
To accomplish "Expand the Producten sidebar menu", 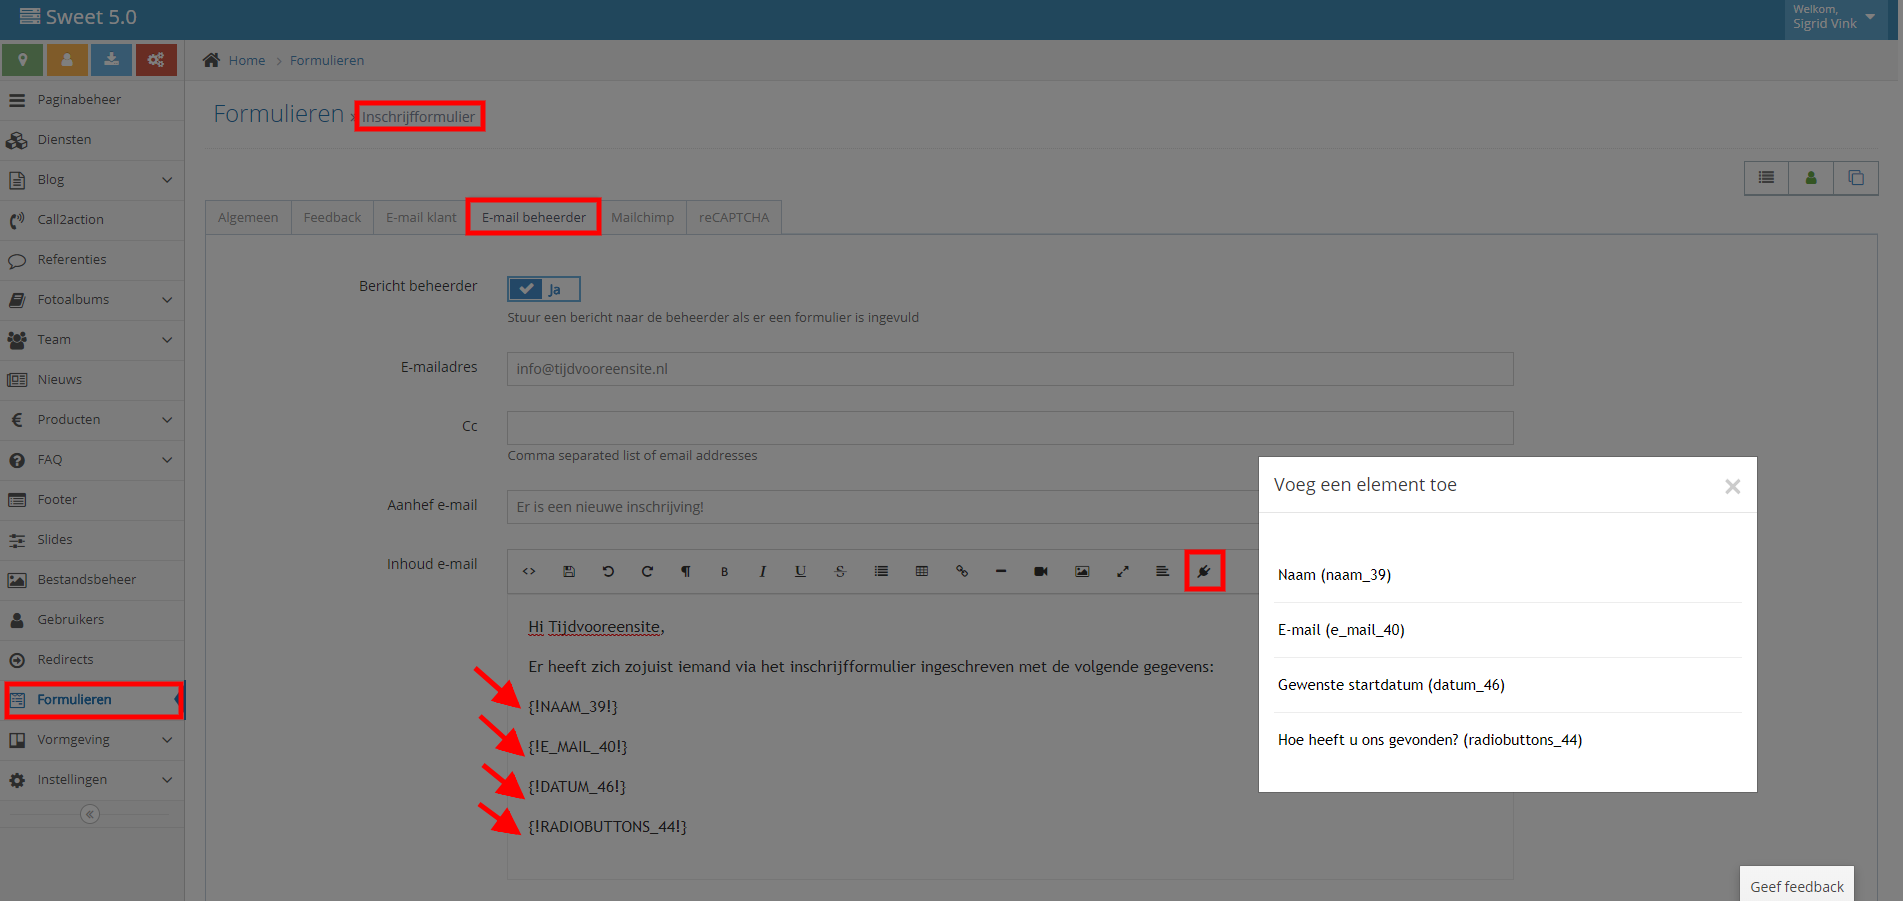I will pyautogui.click(x=92, y=420).
